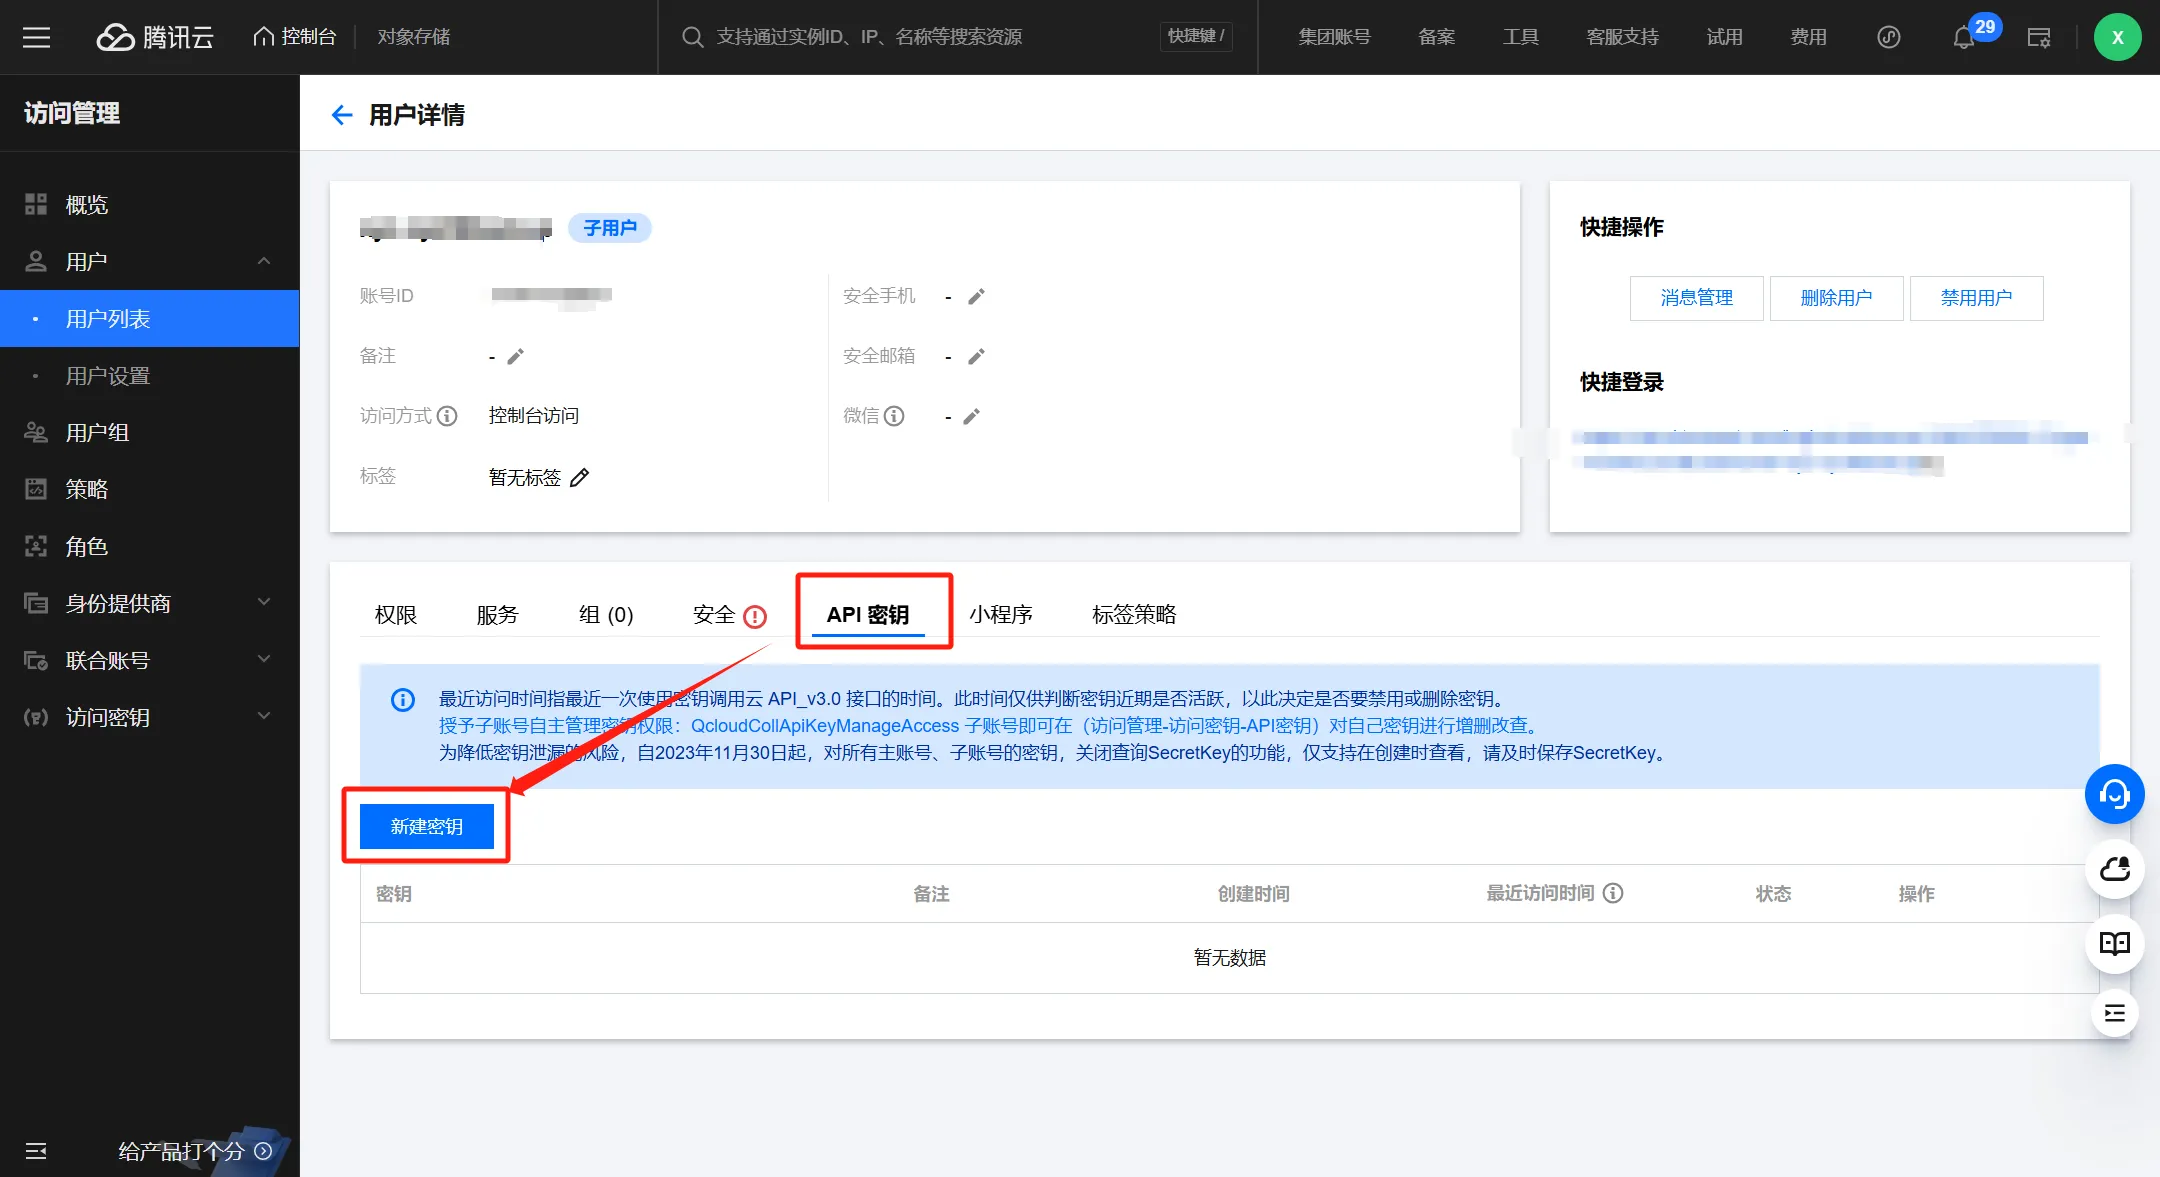
Task: Click 禁用用户 button
Action: (1976, 298)
